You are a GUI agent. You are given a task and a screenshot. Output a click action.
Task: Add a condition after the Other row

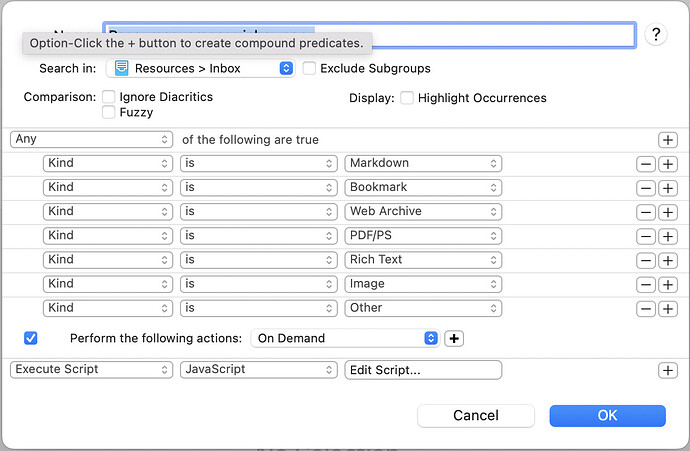pos(668,309)
